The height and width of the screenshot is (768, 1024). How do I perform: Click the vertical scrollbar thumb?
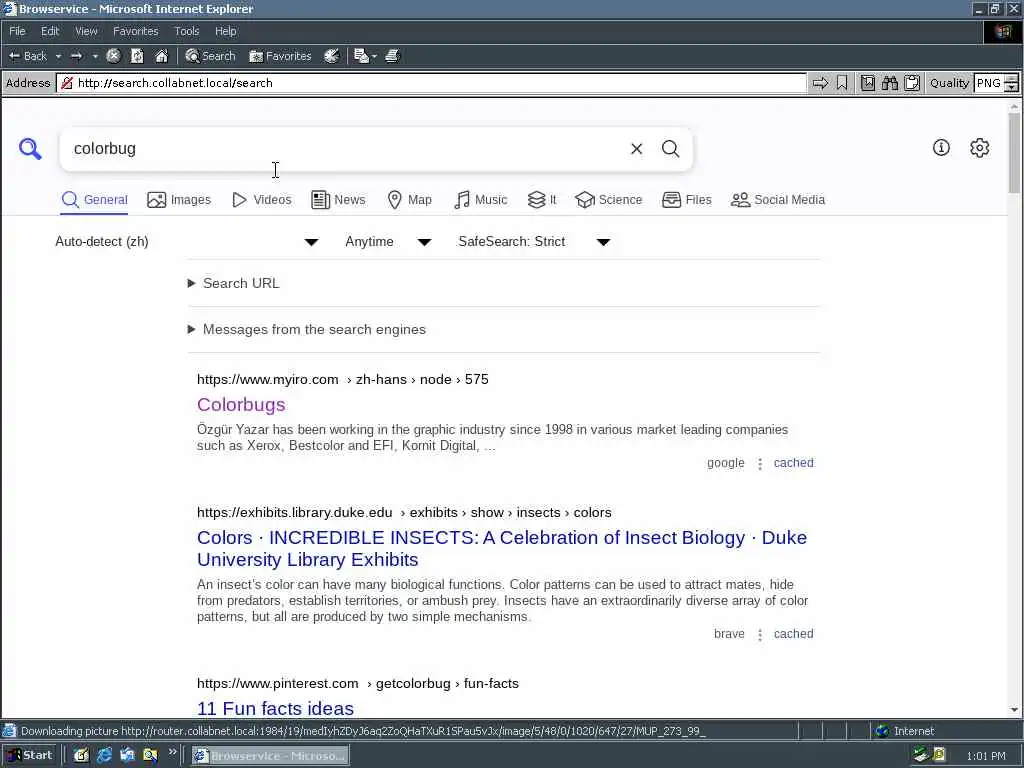click(1014, 153)
